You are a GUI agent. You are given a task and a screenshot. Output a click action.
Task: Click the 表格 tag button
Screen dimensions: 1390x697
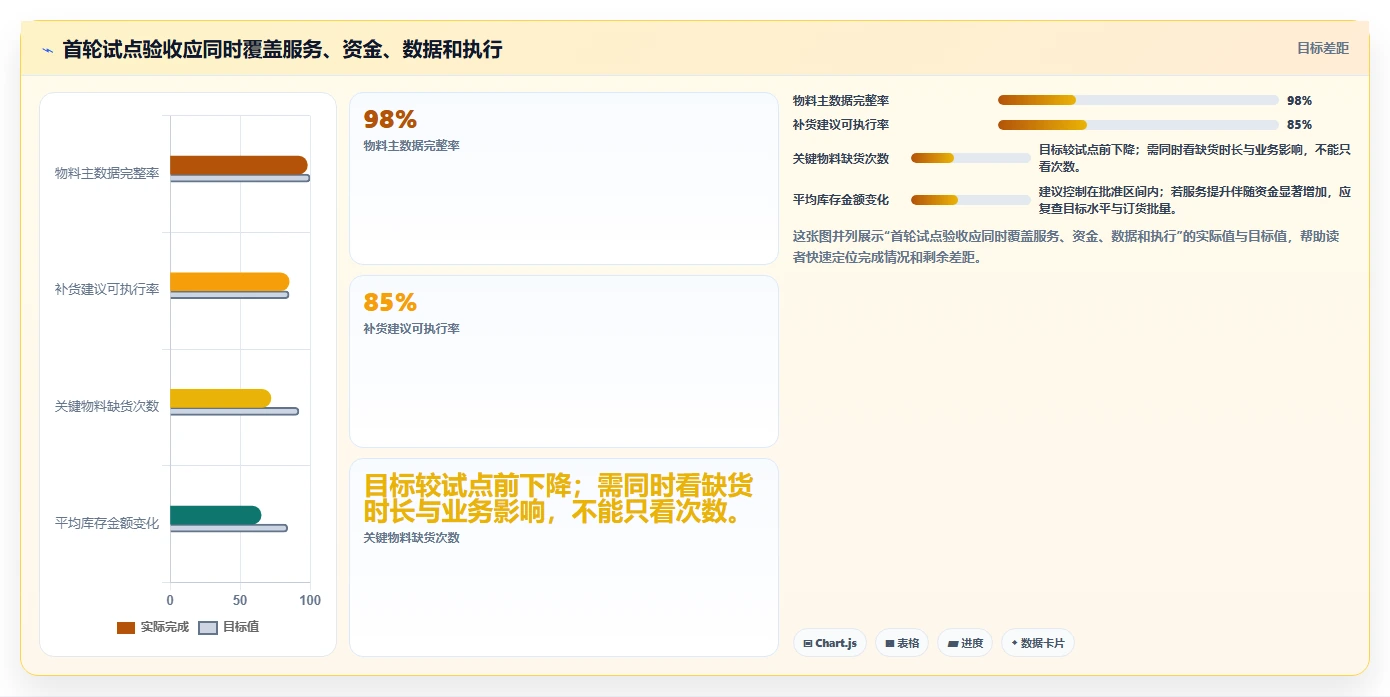pos(902,643)
